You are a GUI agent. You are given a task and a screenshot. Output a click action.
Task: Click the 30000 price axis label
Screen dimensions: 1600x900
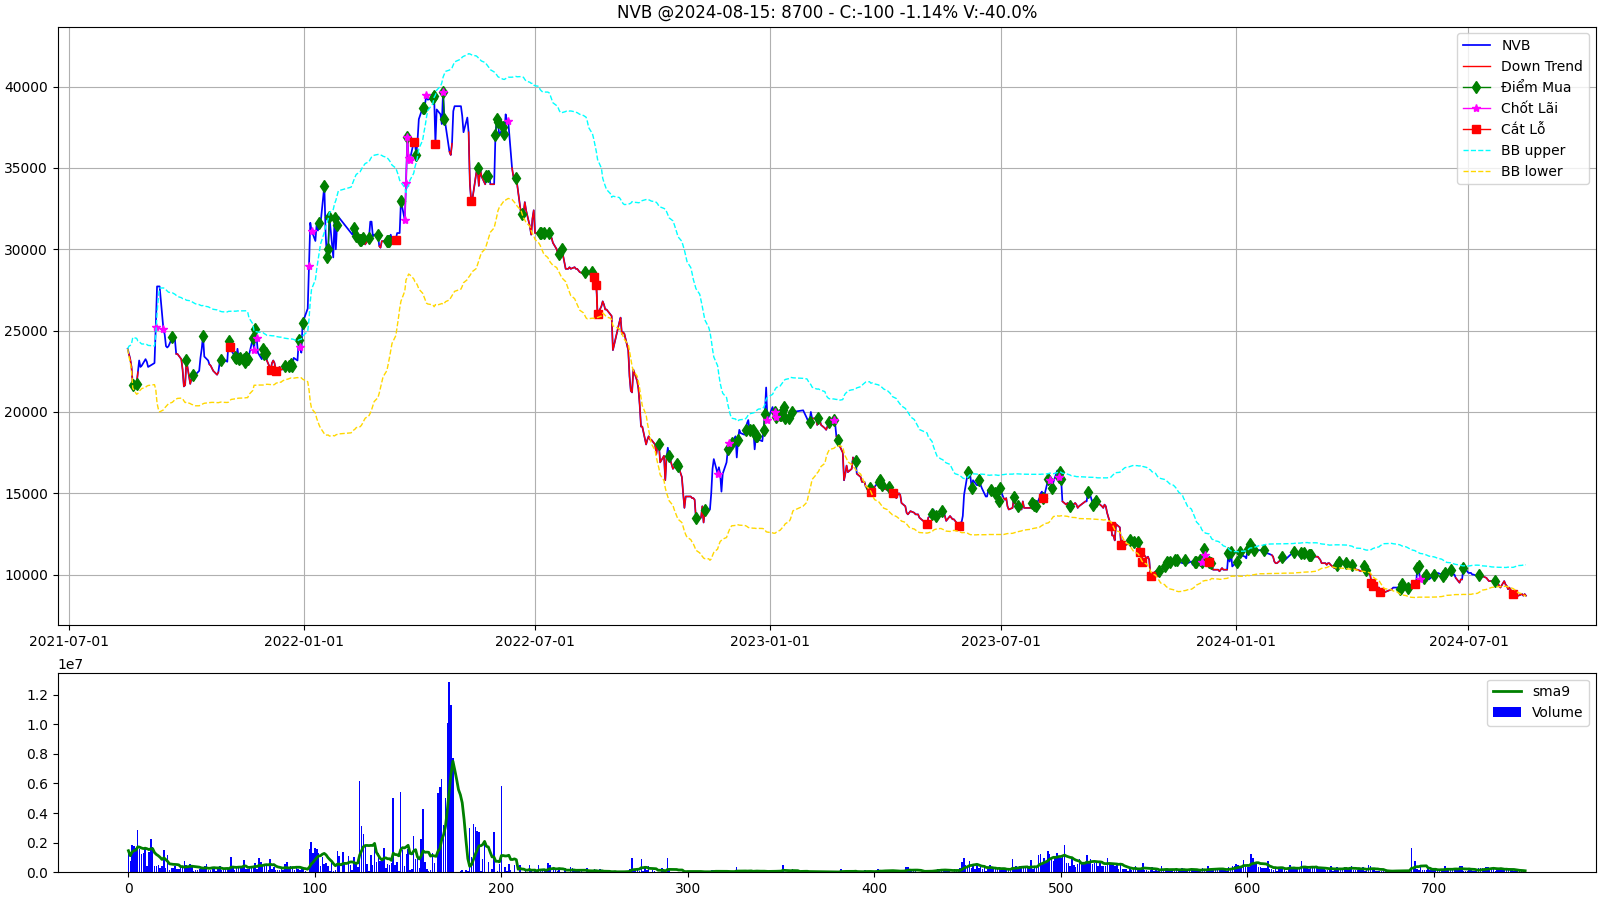pyautogui.click(x=26, y=250)
